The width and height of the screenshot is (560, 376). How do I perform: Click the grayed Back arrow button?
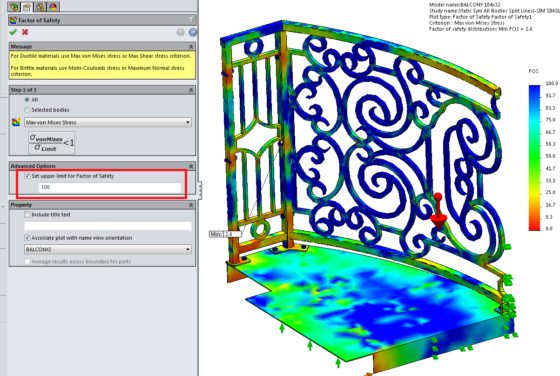(x=181, y=32)
